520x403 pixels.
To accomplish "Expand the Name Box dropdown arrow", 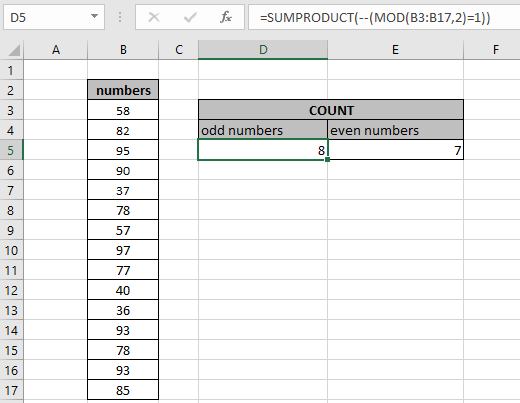I will (x=95, y=16).
